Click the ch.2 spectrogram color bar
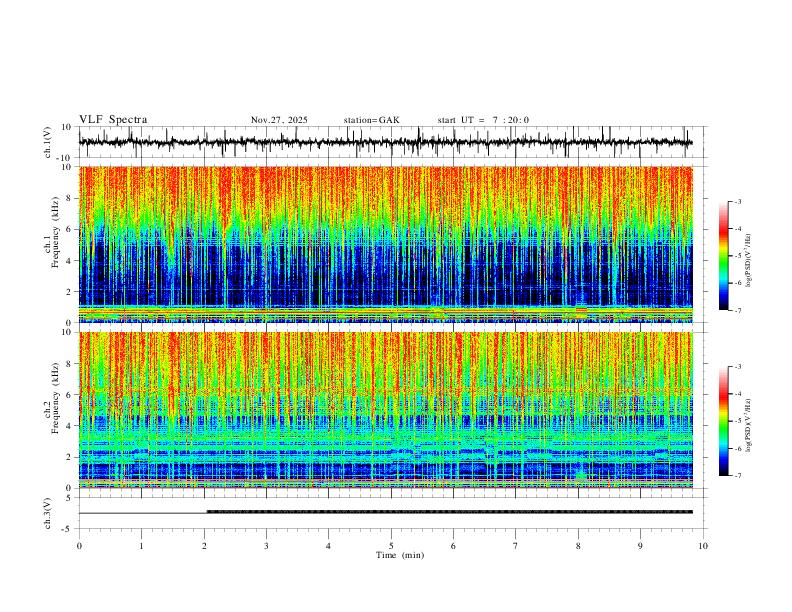The height and width of the screenshot is (612, 792). pos(723,421)
